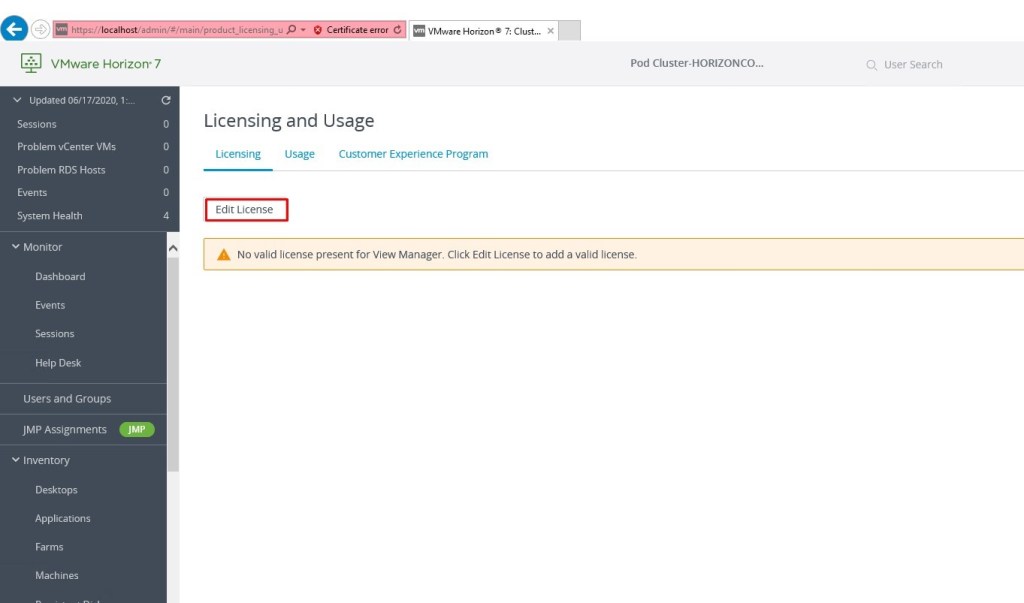Click the VMware Horizon 7 logo icon

click(31, 64)
